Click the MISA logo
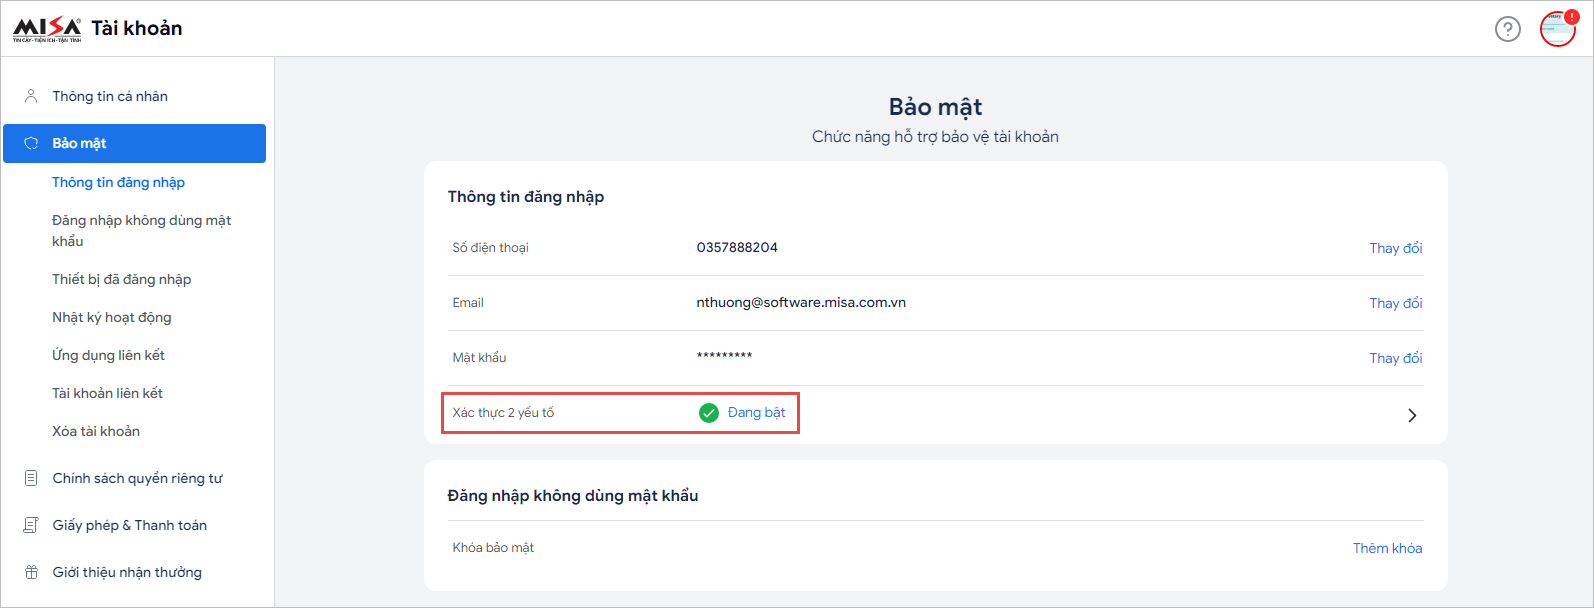1594x608 pixels. [47, 28]
